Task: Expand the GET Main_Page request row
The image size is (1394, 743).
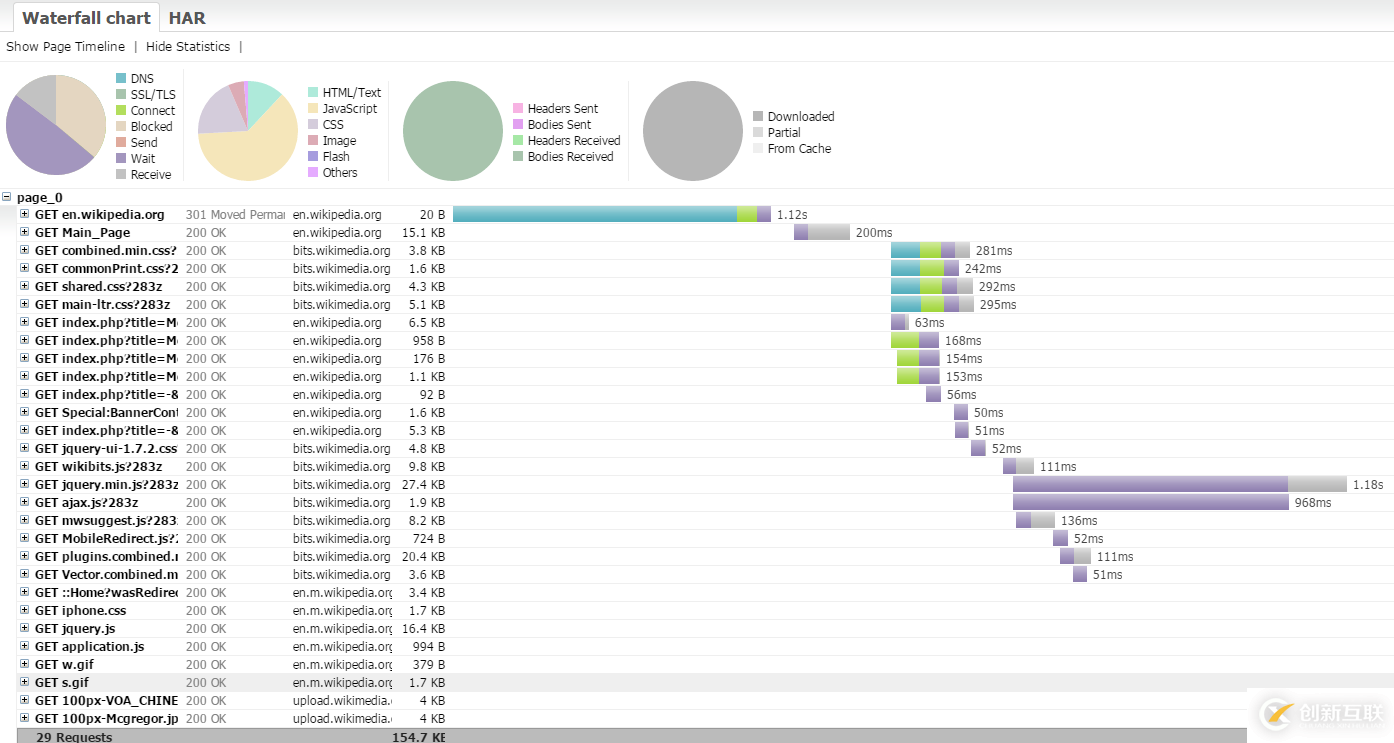Action: pos(25,232)
